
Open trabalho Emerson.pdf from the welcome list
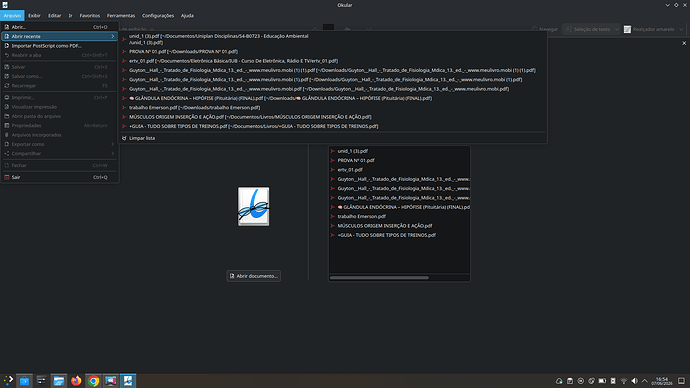(361, 216)
